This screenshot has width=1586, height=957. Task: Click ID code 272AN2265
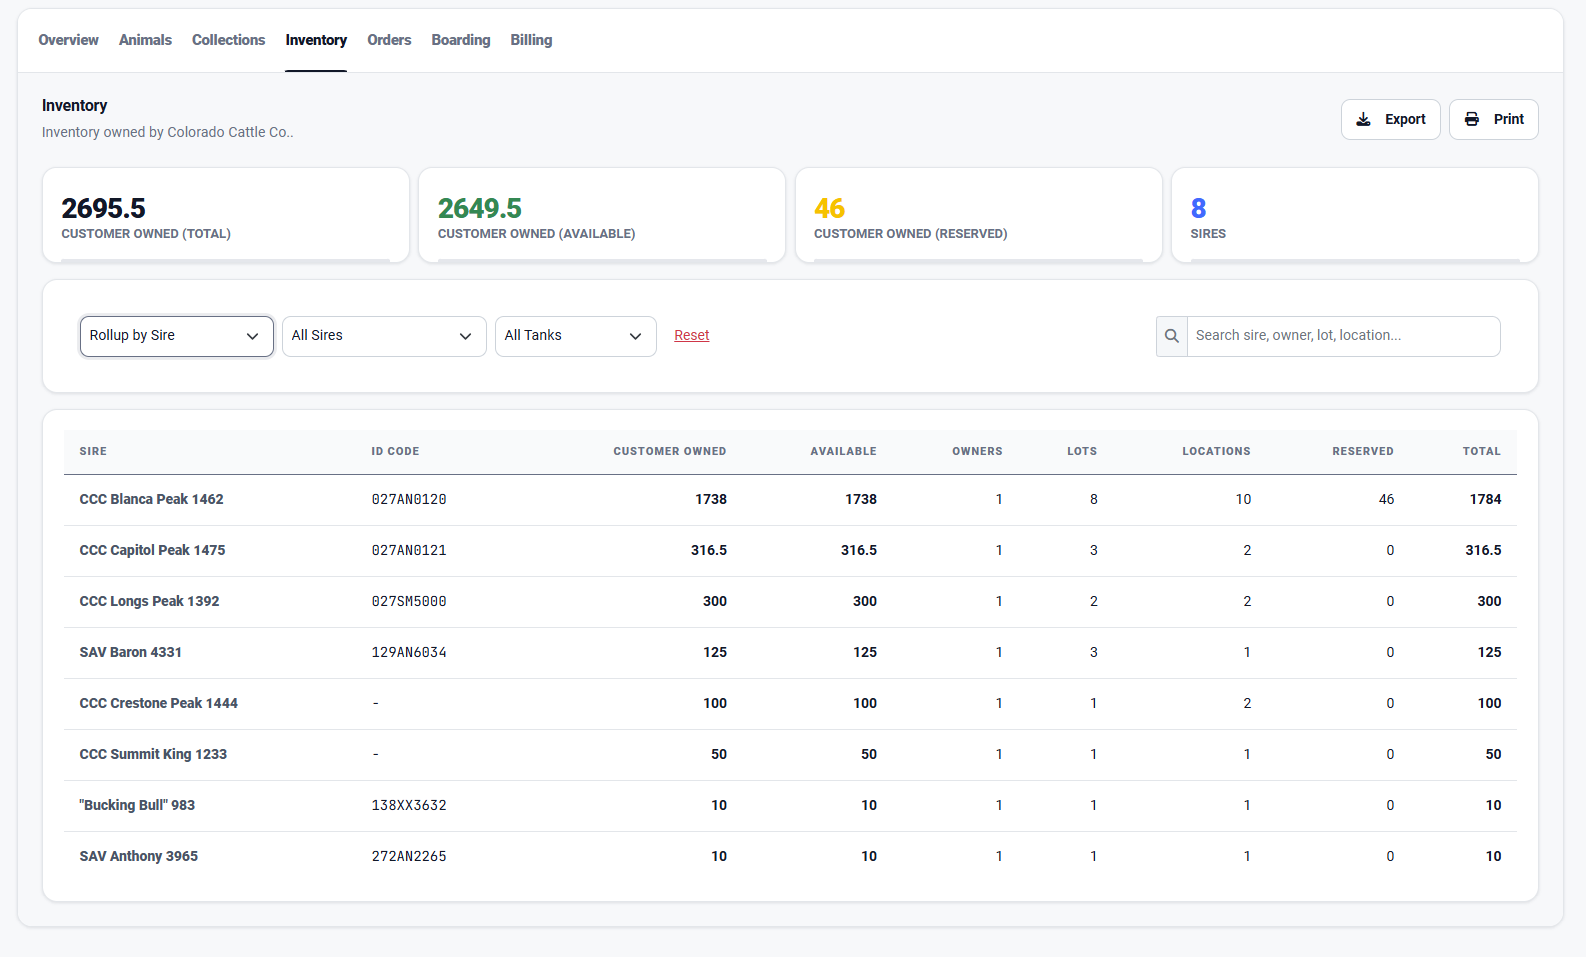(x=409, y=856)
